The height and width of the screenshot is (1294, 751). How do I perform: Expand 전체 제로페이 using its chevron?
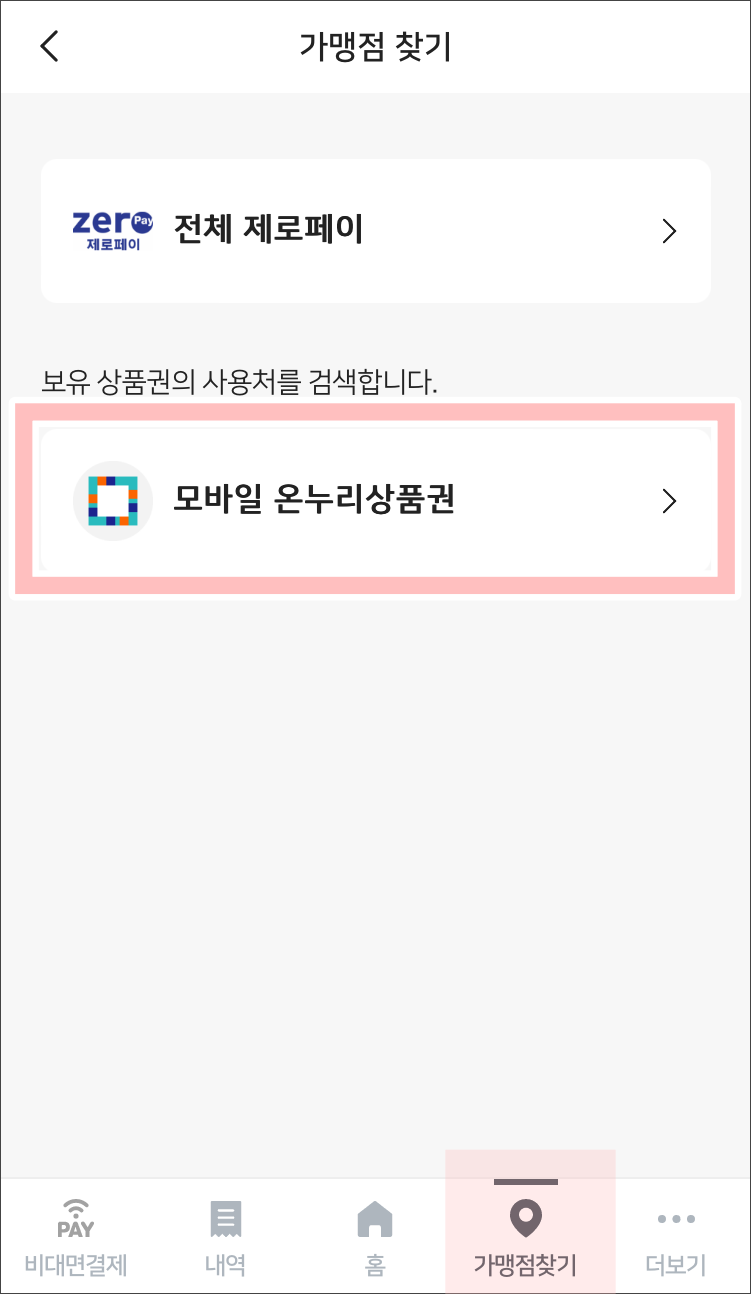pos(670,231)
